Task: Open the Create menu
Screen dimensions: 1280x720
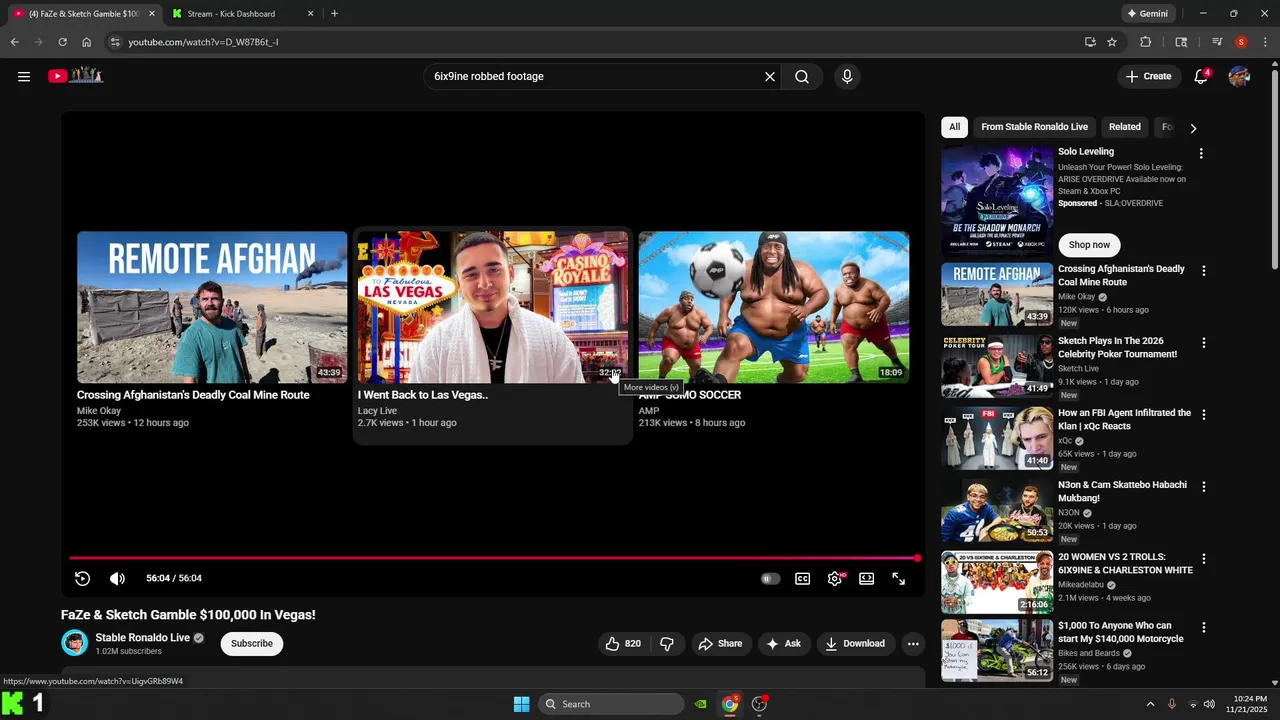Action: 1149,76
